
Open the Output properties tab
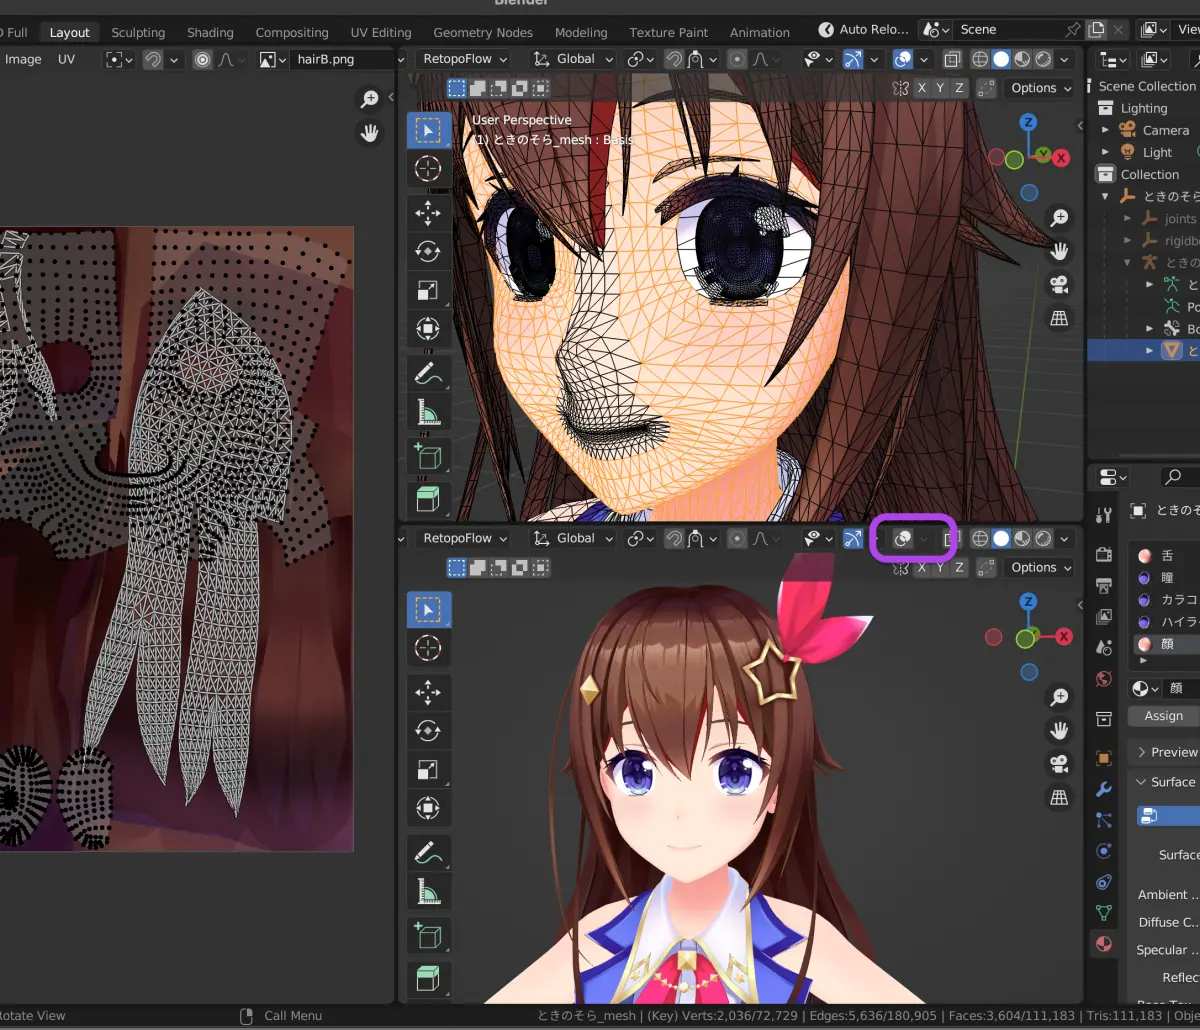click(1104, 586)
